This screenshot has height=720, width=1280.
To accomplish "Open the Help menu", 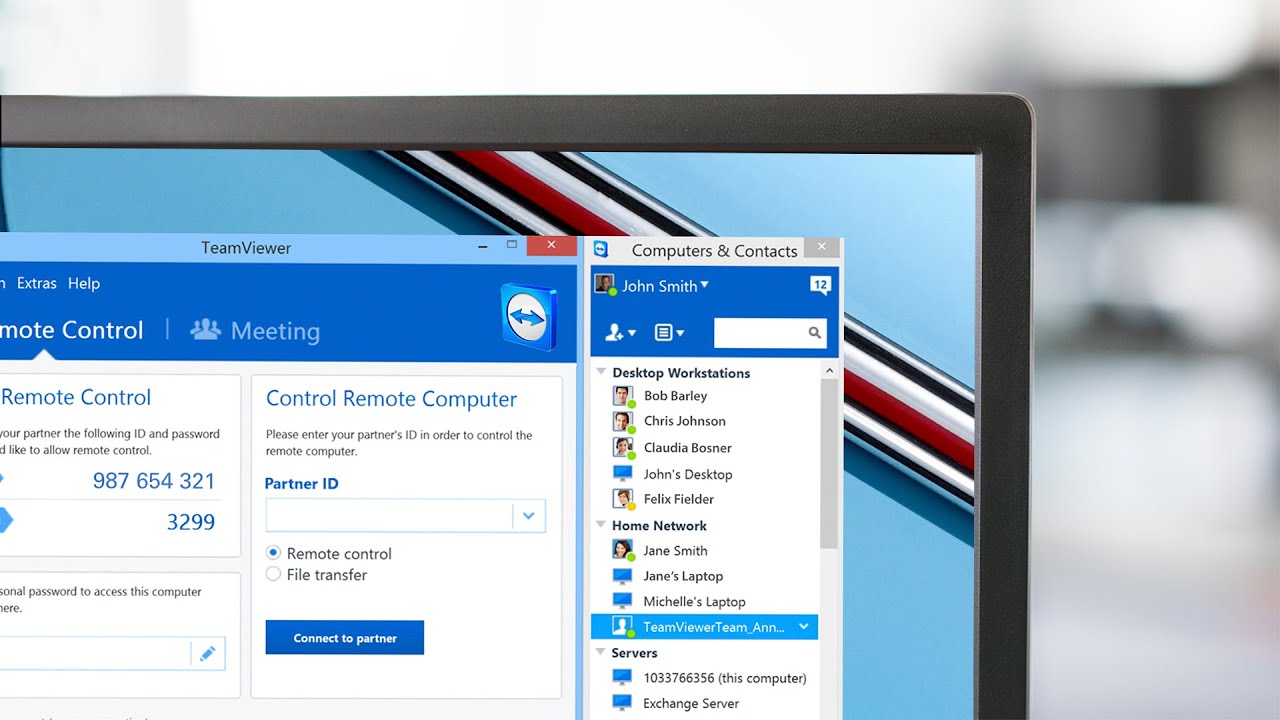I will click(84, 283).
